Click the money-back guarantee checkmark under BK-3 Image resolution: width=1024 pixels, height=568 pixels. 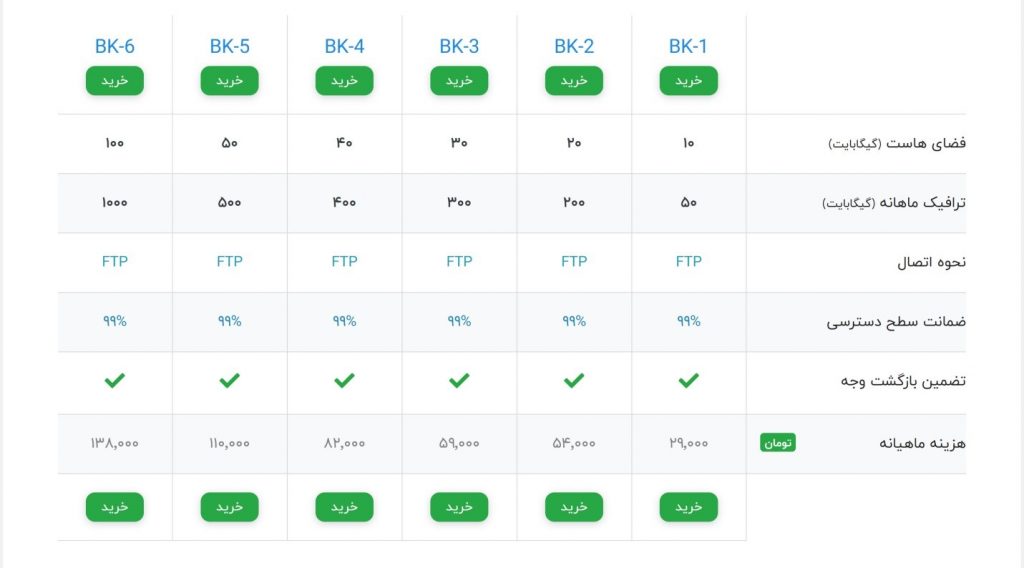(x=459, y=380)
